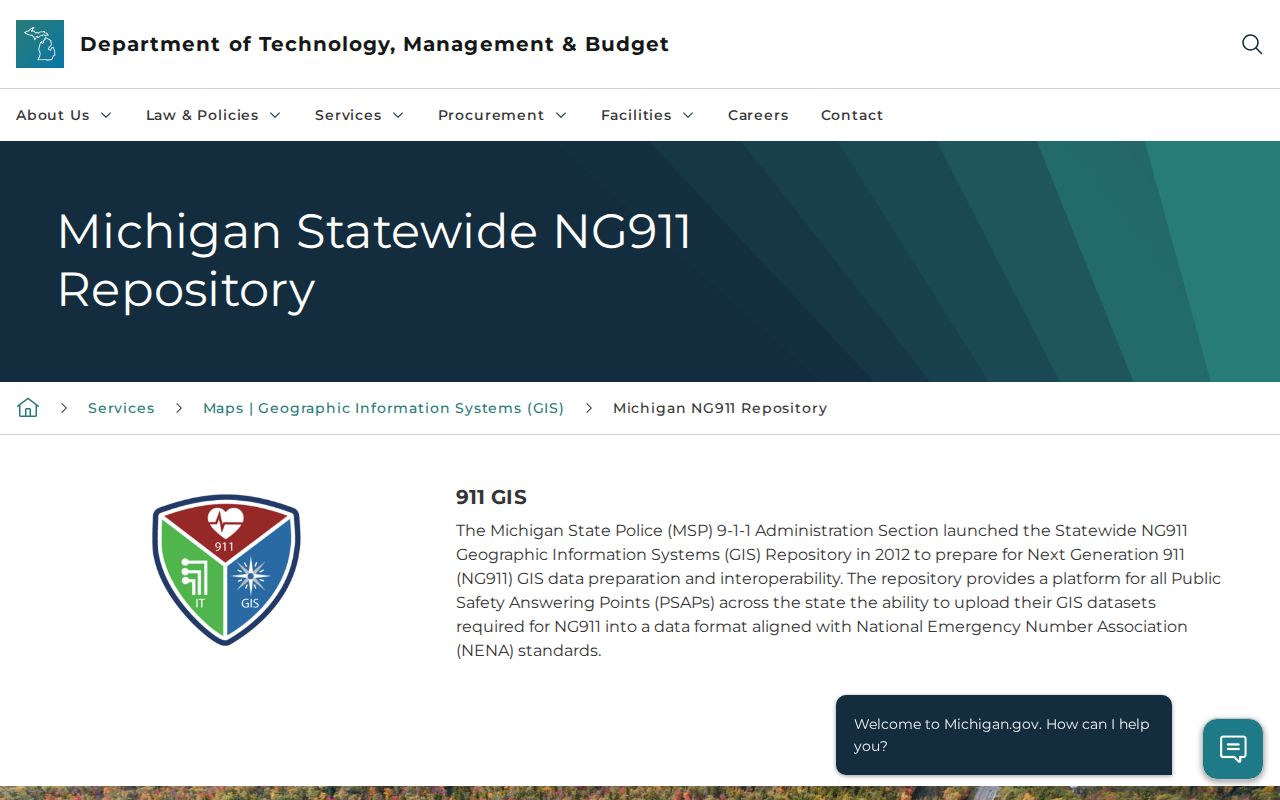This screenshot has width=1280, height=800.
Task: Open the Facilities menu item
Action: click(636, 115)
